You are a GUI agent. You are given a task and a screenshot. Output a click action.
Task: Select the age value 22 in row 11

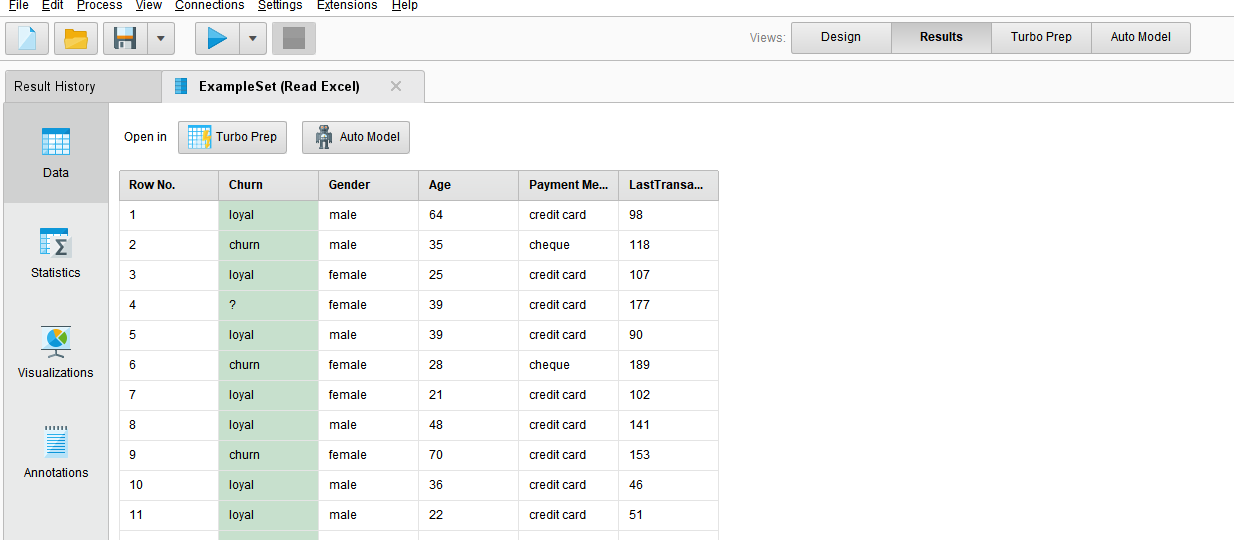point(469,515)
